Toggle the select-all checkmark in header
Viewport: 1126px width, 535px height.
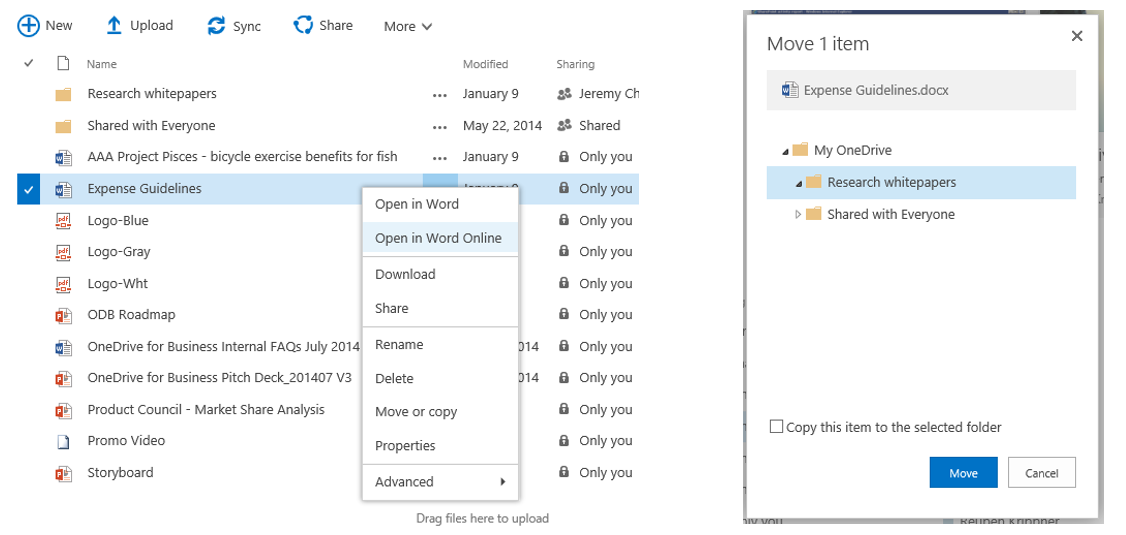point(29,64)
